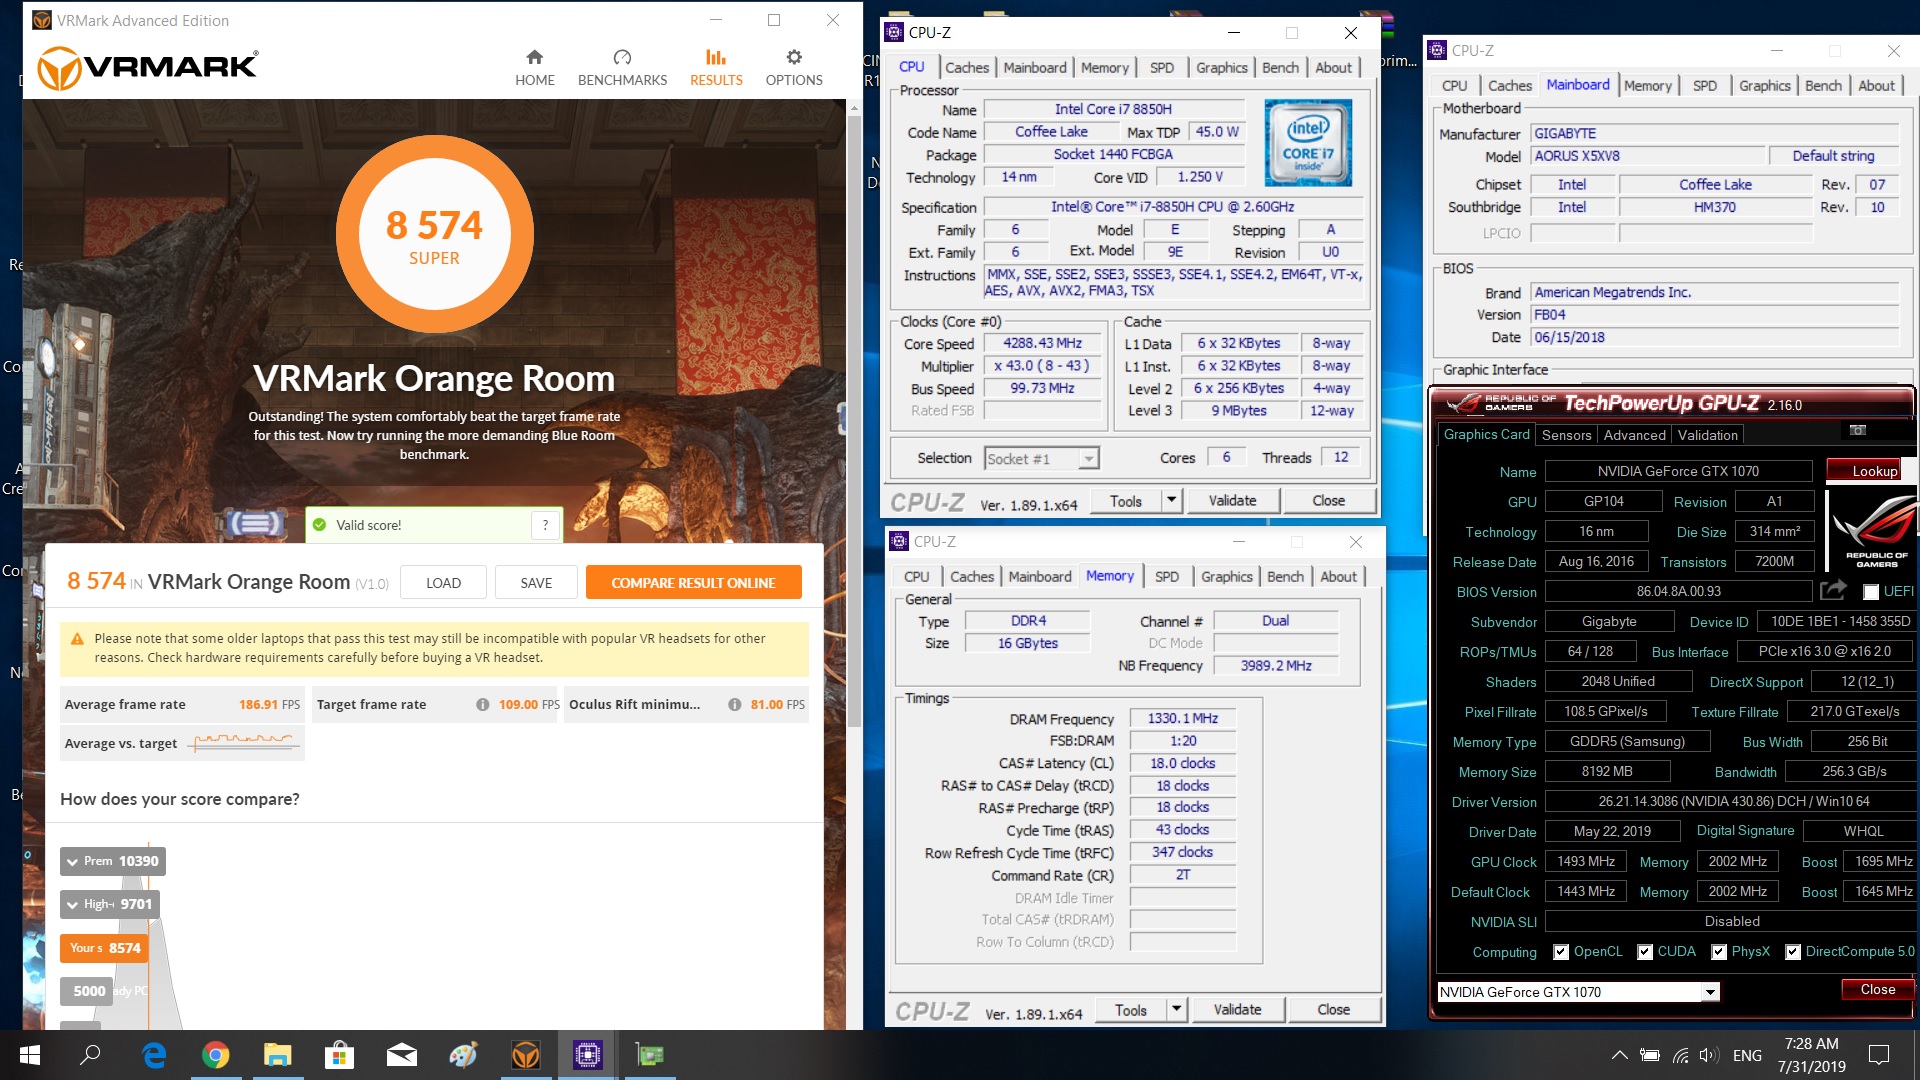
Task: Expand the Prem 10390 comparison entry
Action: tap(113, 861)
